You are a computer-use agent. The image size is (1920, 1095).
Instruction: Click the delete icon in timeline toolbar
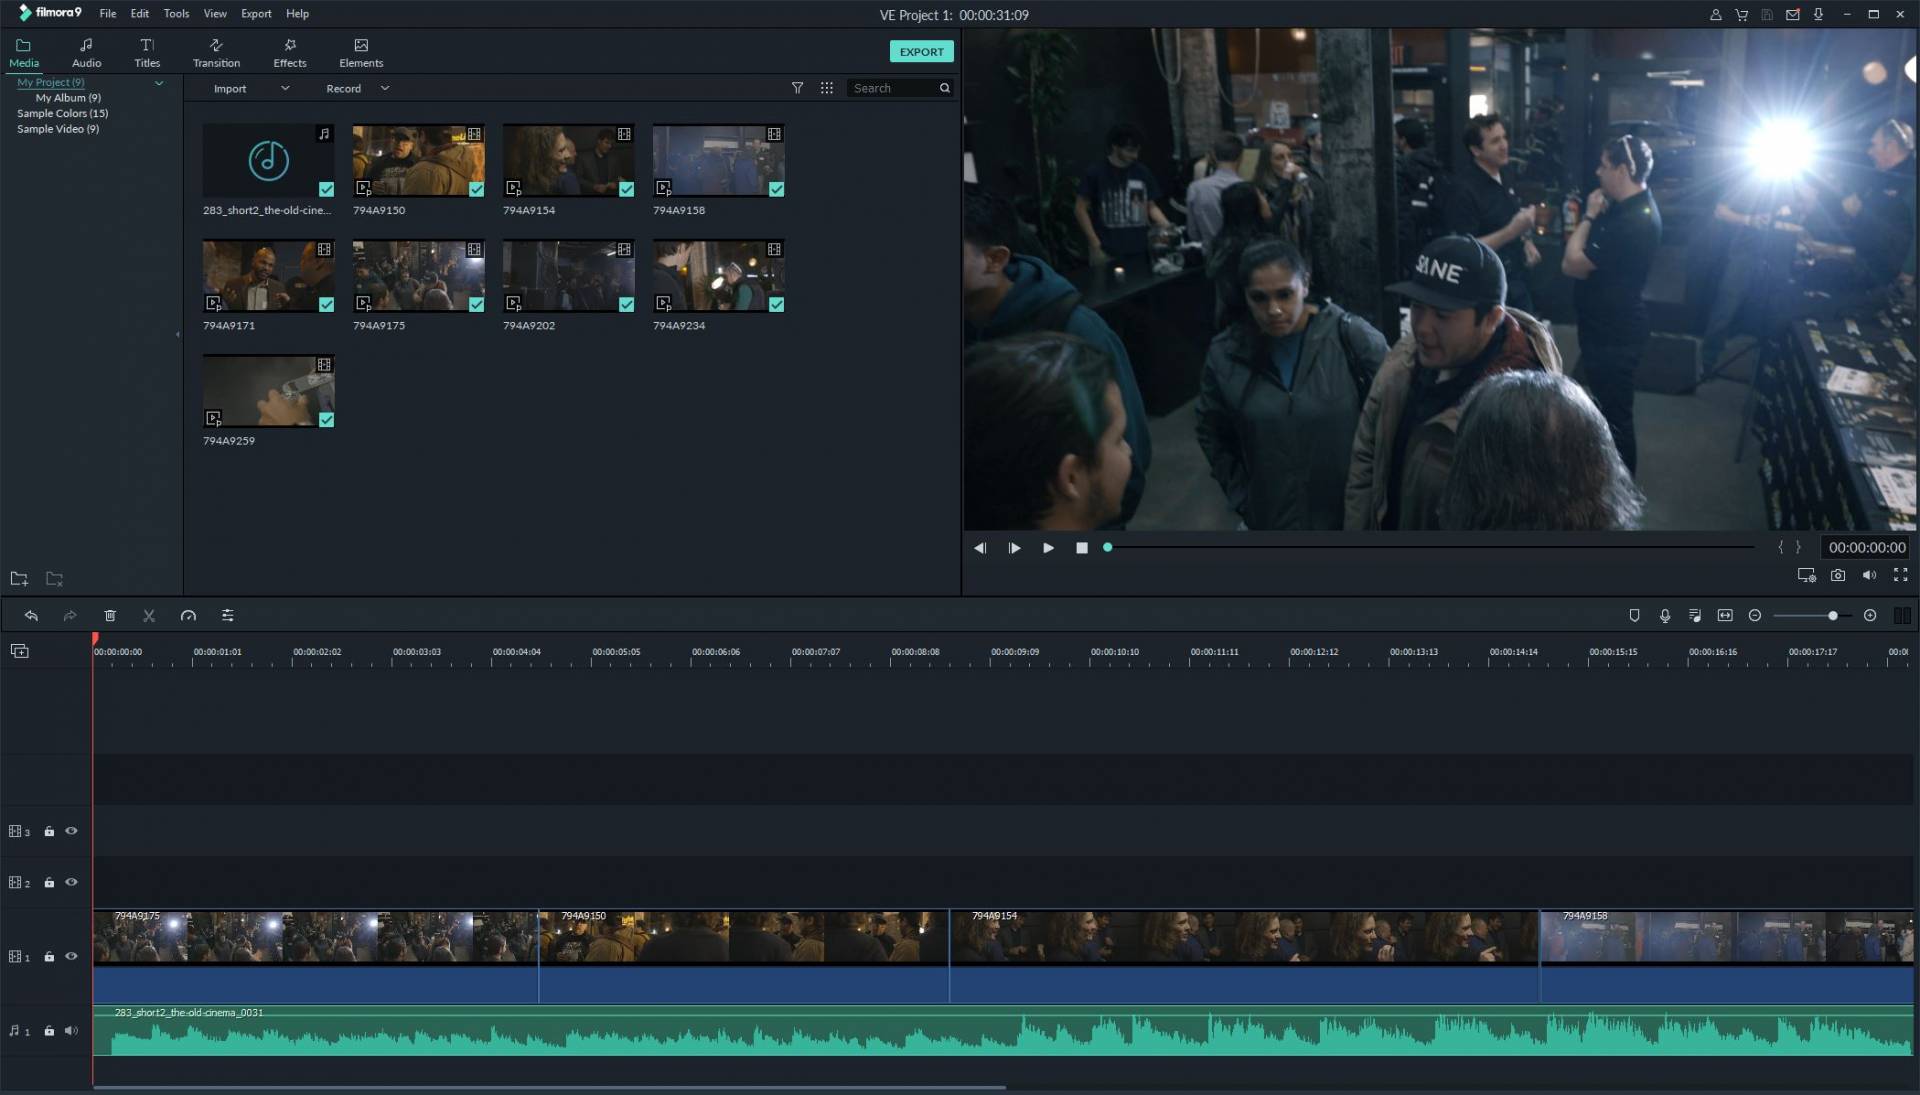pyautogui.click(x=109, y=615)
